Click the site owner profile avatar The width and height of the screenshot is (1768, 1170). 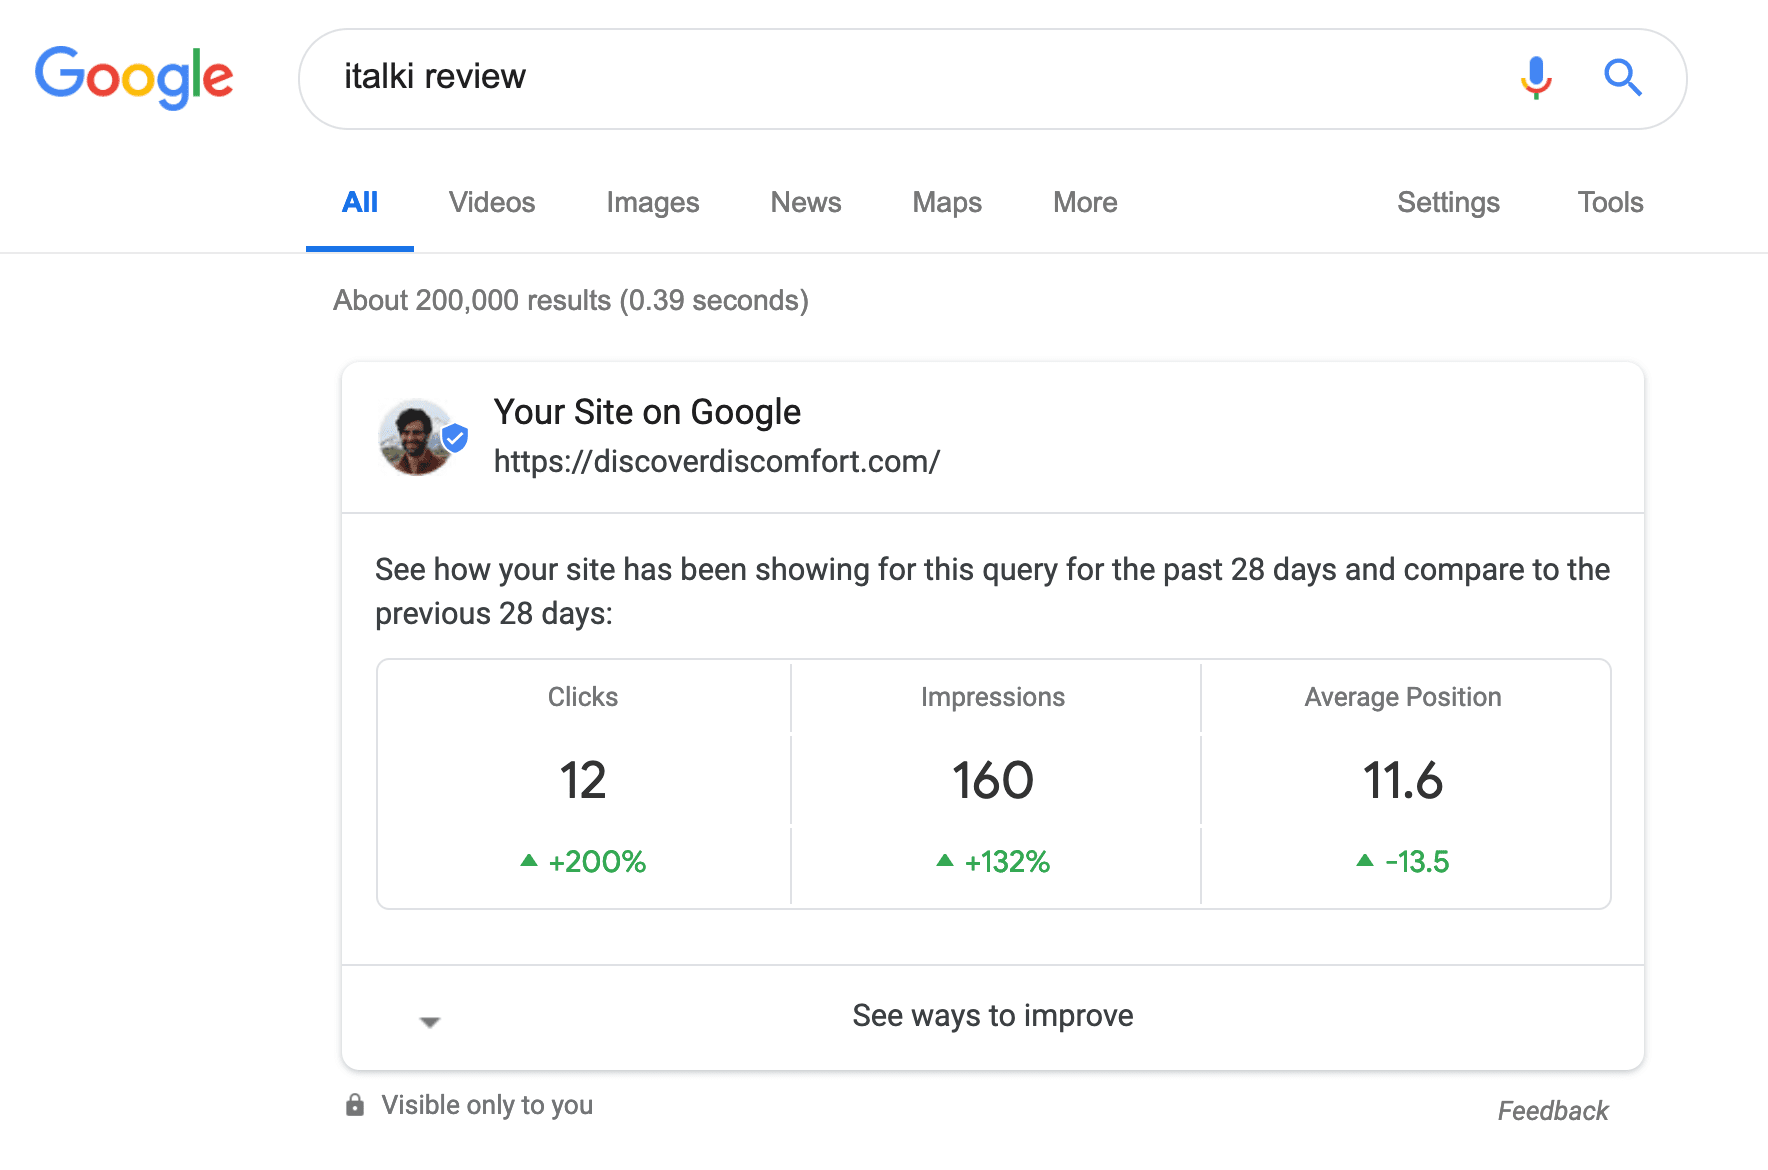416,437
